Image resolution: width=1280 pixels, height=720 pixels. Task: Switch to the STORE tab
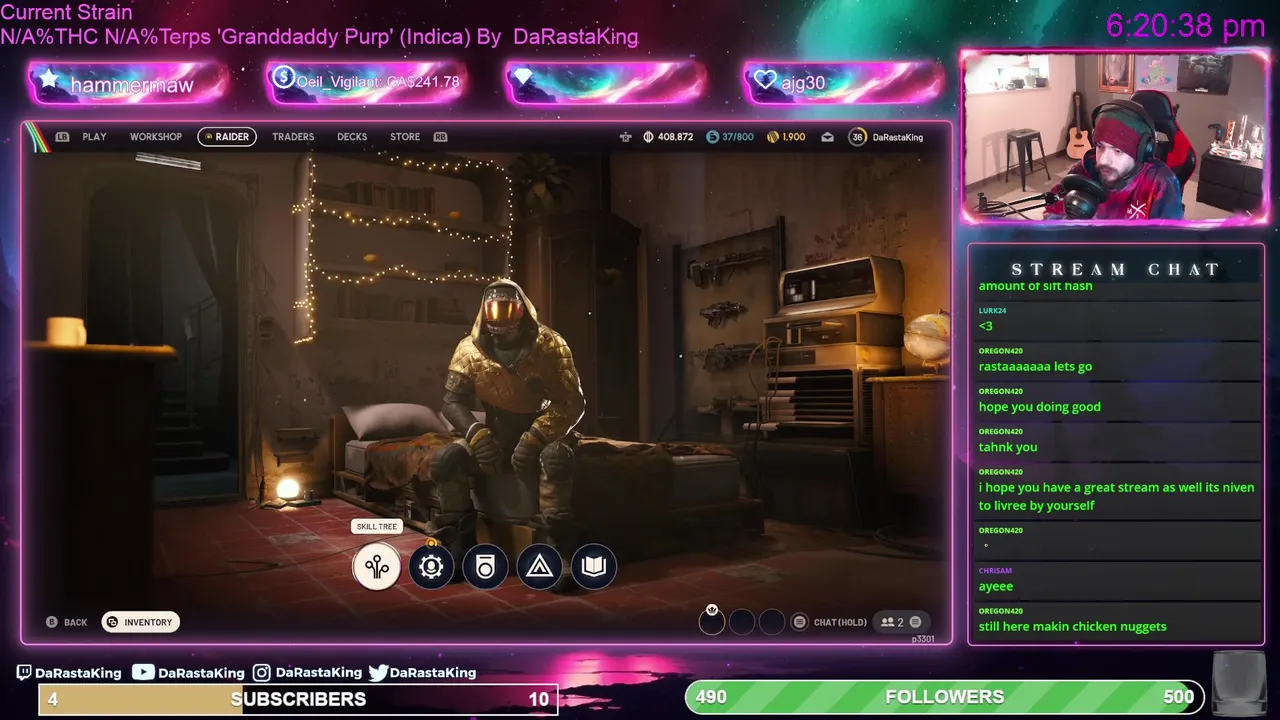[x=405, y=137]
